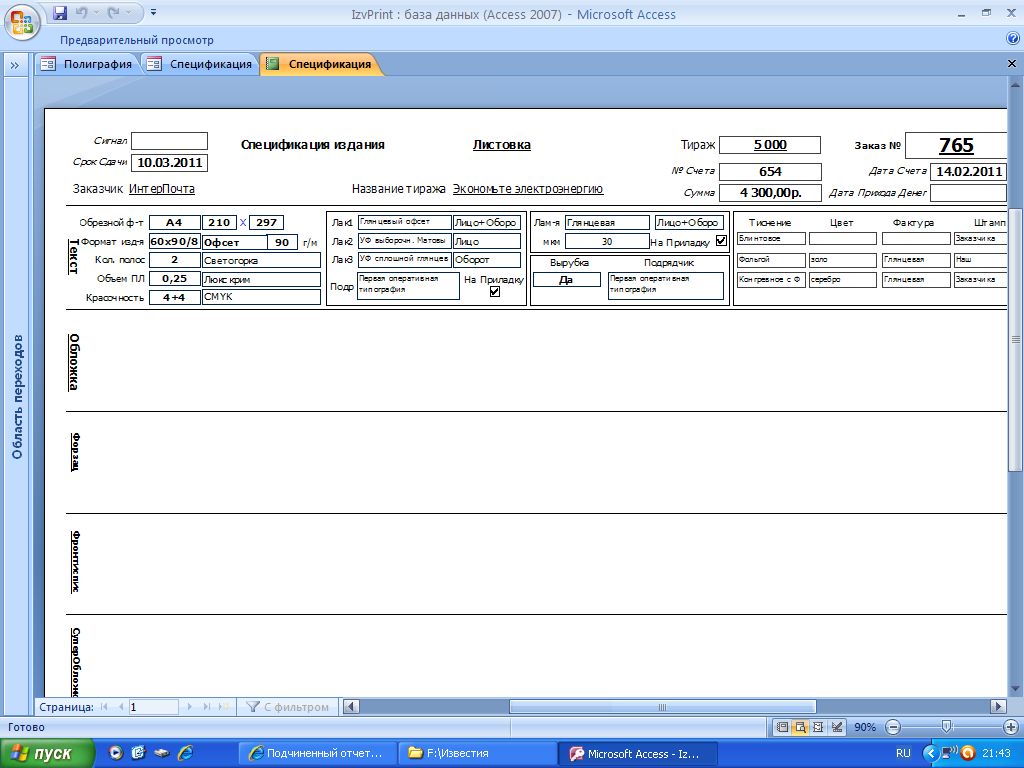Click the page number input field
The height and width of the screenshot is (768, 1024).
click(x=153, y=707)
